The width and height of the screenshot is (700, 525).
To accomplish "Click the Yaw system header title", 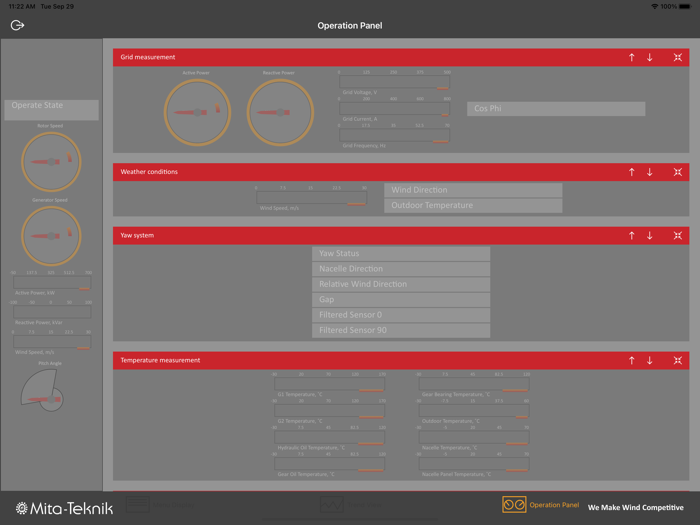I will tap(137, 235).
